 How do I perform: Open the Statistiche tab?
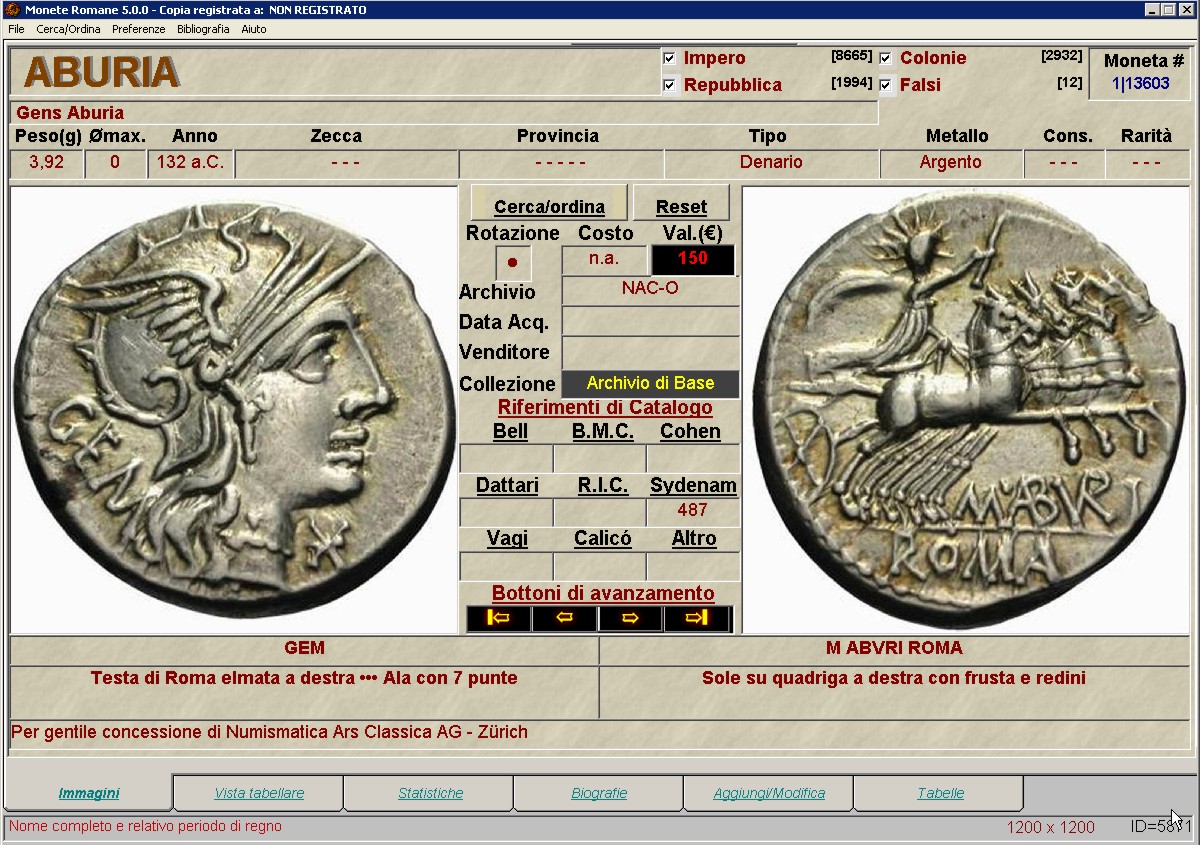coord(430,793)
